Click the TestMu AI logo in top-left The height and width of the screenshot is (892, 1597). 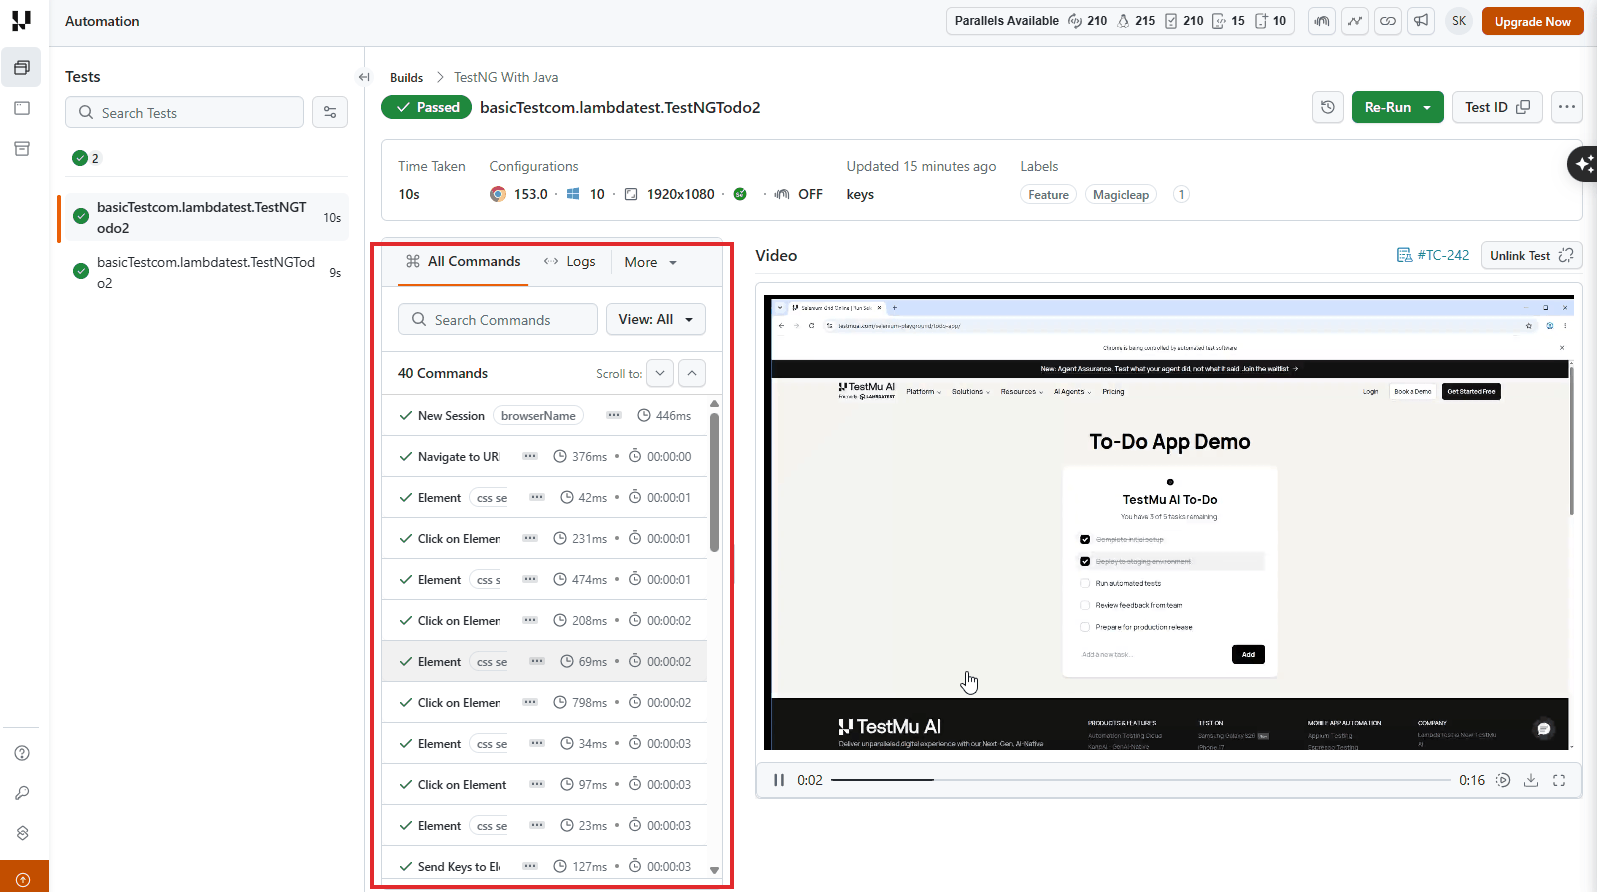tap(21, 21)
